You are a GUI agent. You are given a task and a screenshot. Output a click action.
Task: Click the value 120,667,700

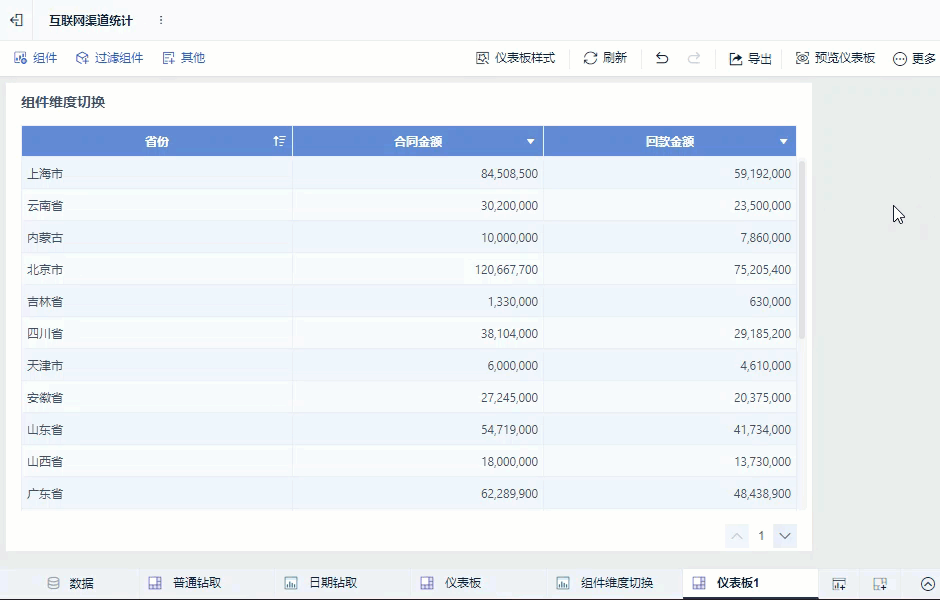click(x=506, y=270)
